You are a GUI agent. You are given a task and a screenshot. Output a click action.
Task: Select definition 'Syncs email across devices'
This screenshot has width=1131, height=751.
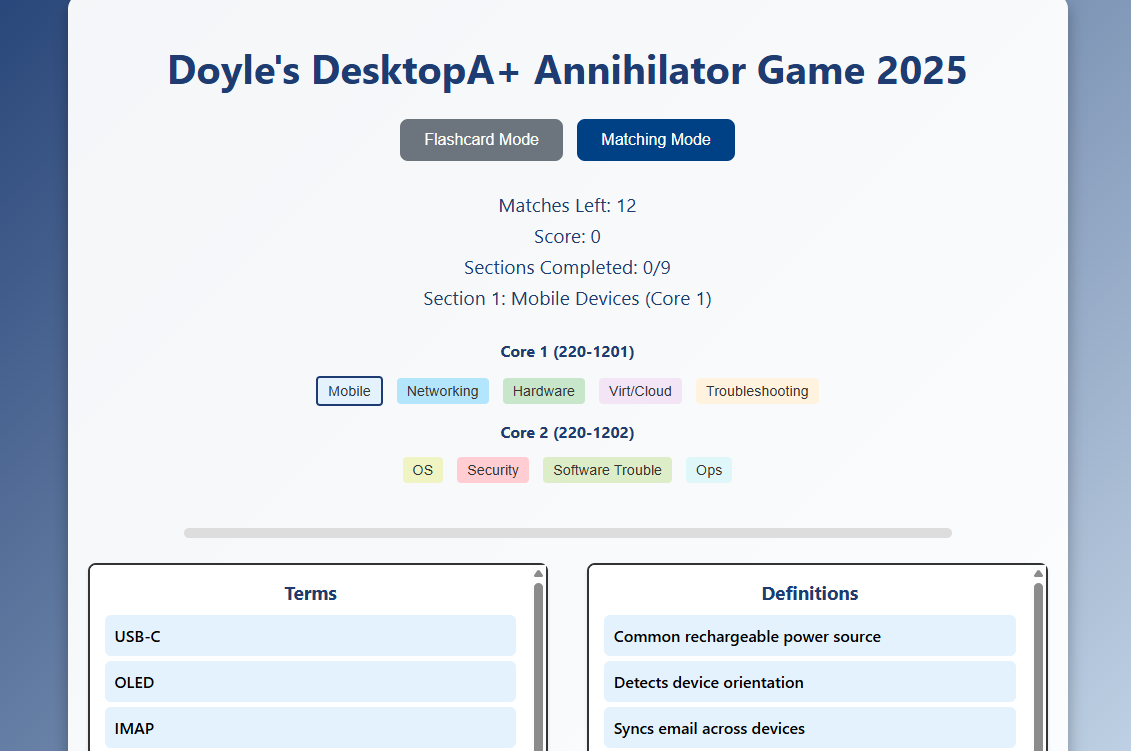tap(809, 728)
